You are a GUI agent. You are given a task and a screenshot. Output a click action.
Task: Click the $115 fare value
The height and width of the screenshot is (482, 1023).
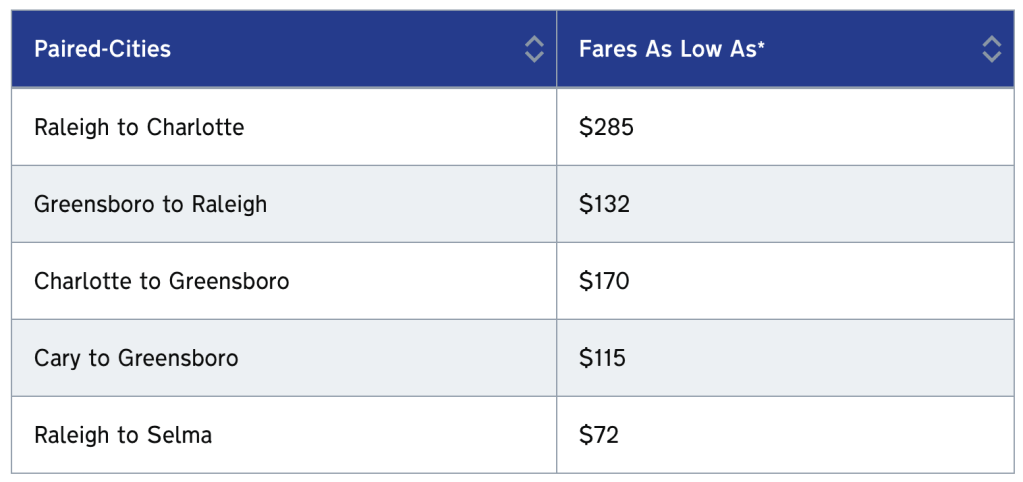click(602, 358)
